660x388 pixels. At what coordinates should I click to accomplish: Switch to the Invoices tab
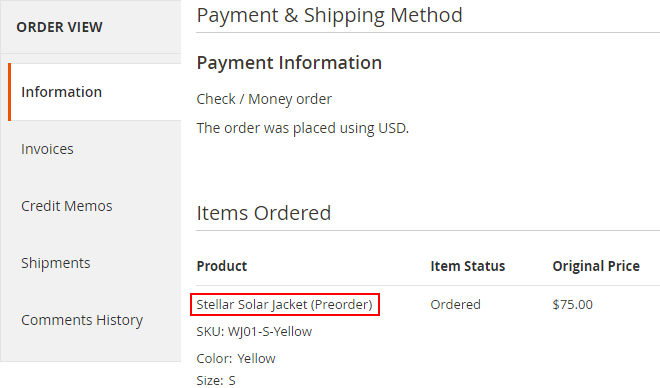point(95,149)
